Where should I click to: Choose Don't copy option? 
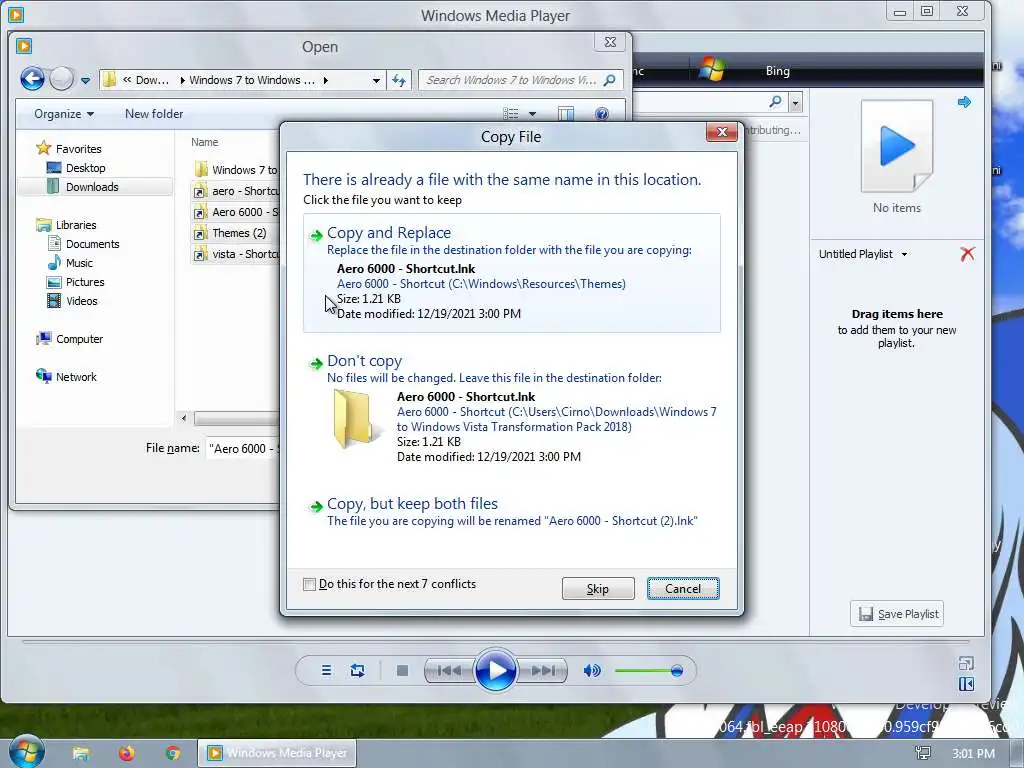pyautogui.click(x=511, y=410)
